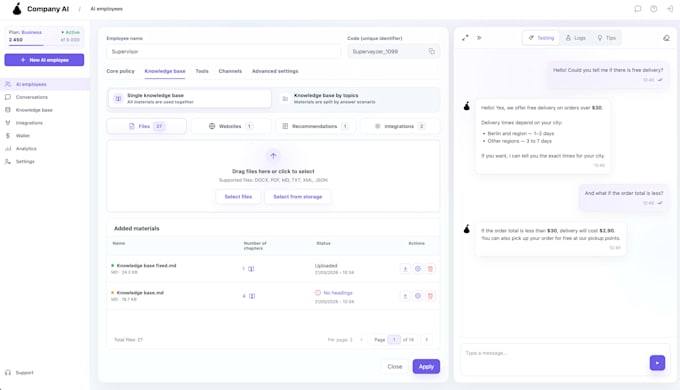680x390 pixels.
Task: Switch to the Tools tab
Action: click(x=202, y=71)
